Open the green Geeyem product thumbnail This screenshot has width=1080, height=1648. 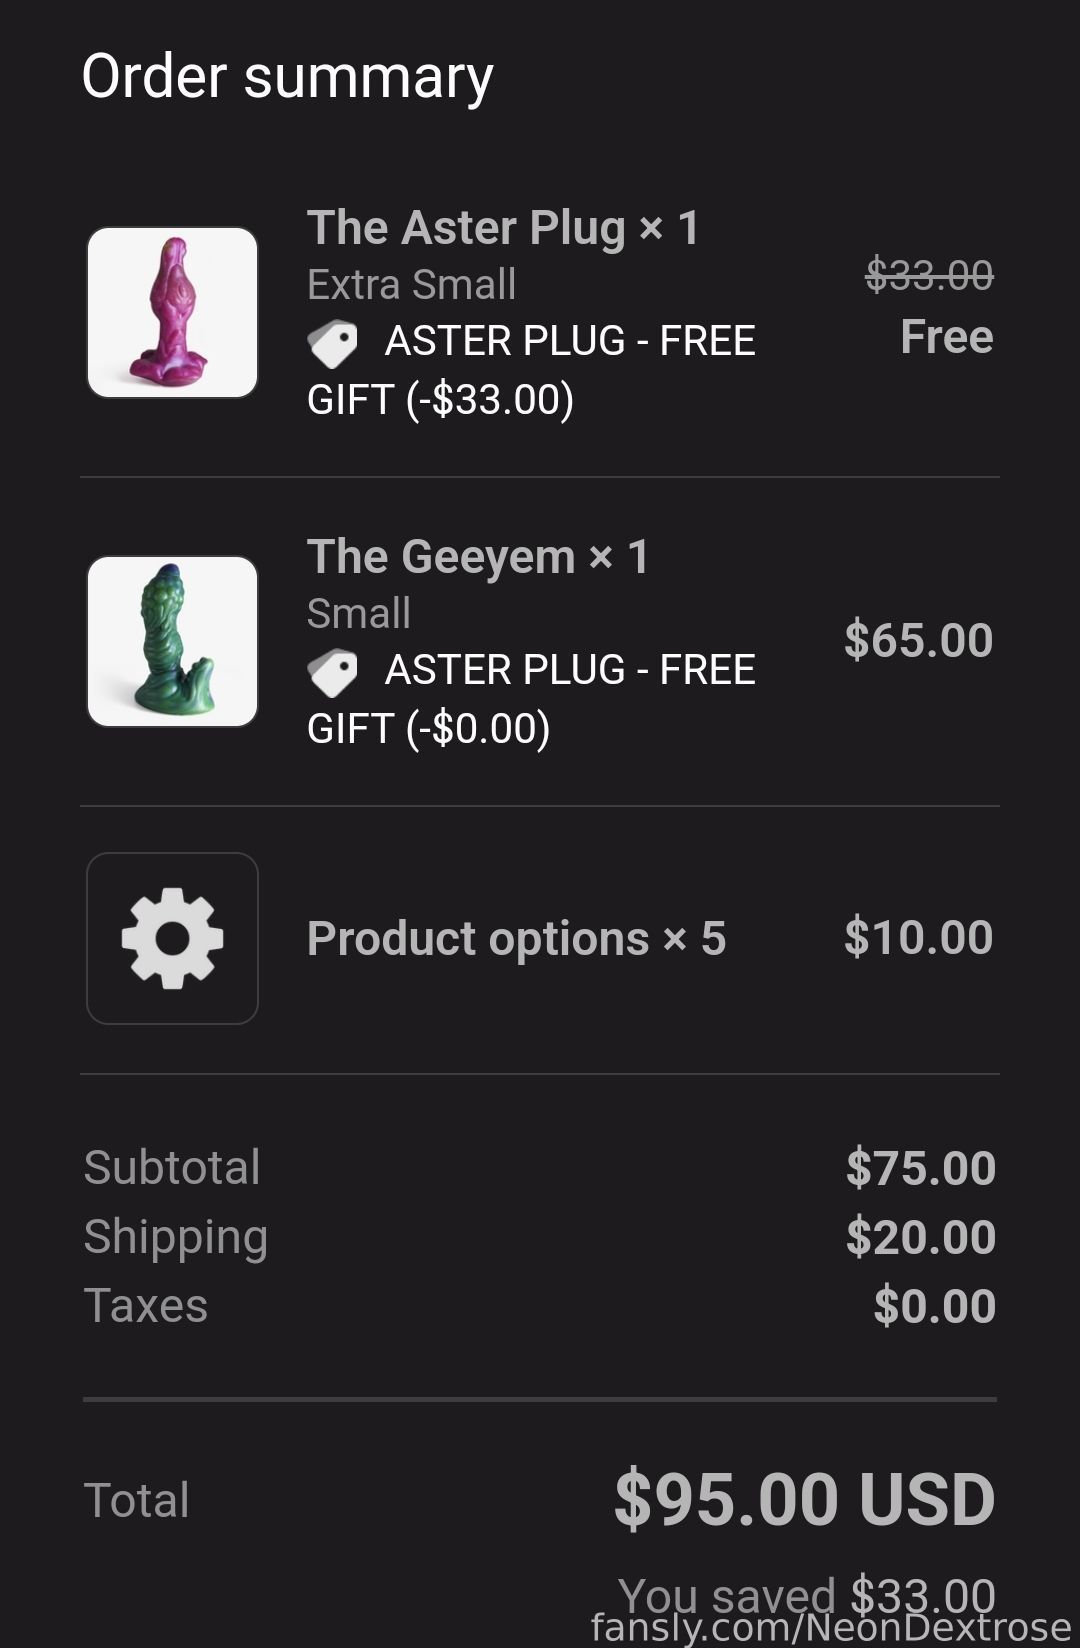point(172,641)
